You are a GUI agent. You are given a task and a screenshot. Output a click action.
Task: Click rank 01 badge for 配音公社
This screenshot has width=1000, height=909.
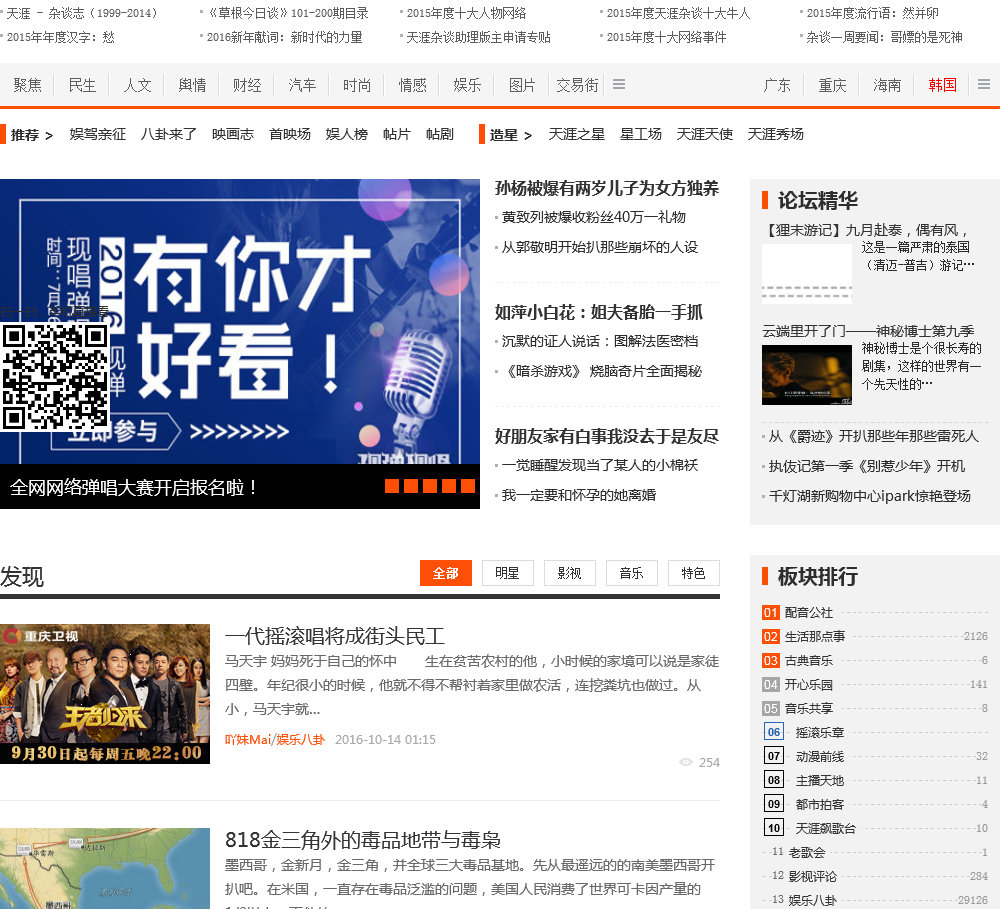click(x=770, y=613)
